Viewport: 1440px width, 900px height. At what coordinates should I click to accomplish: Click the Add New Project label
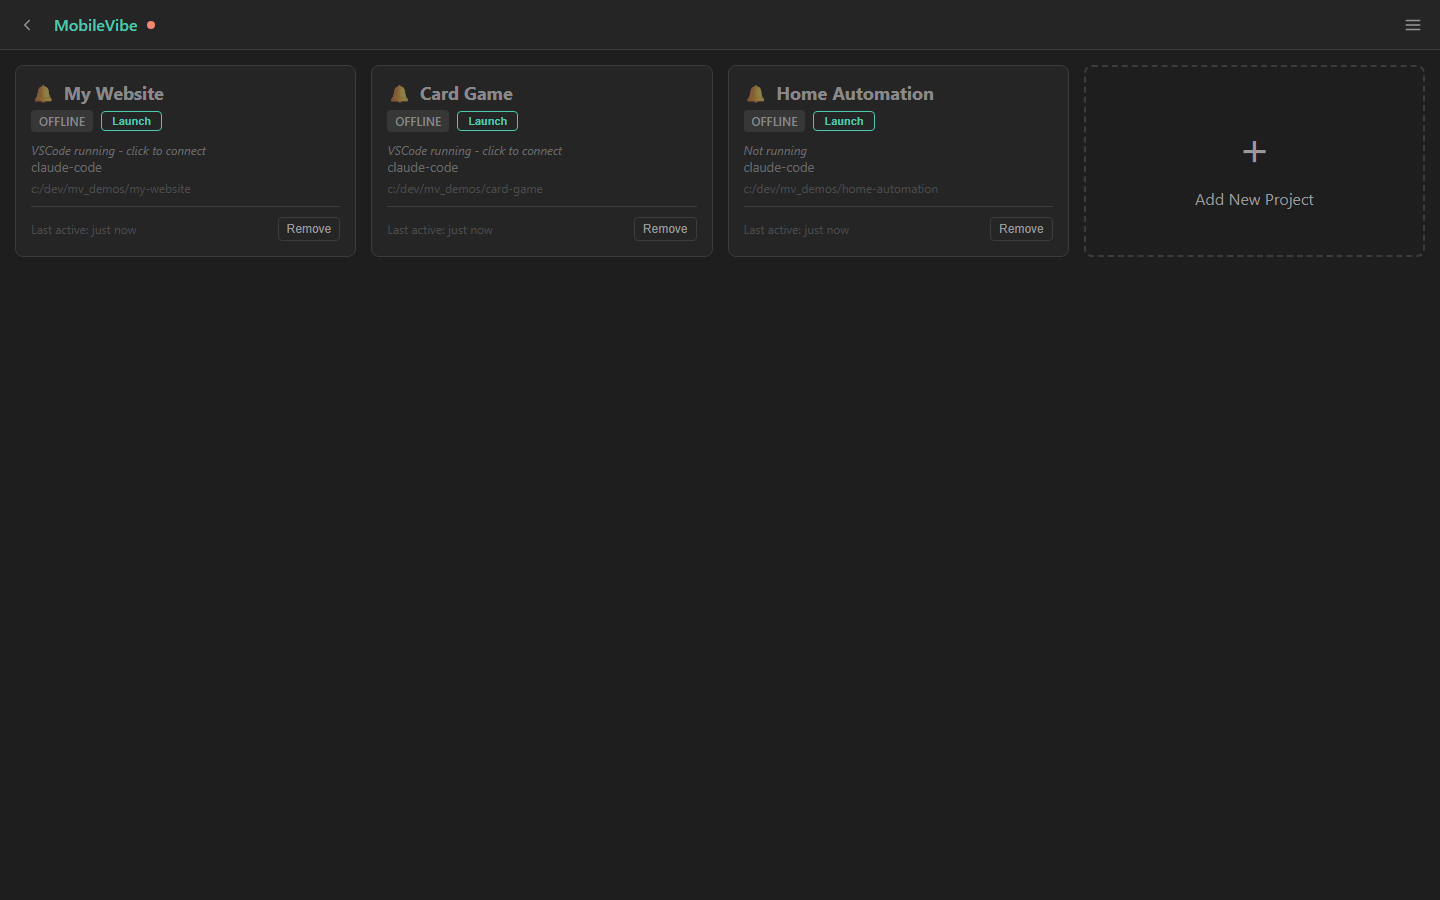coord(1254,199)
